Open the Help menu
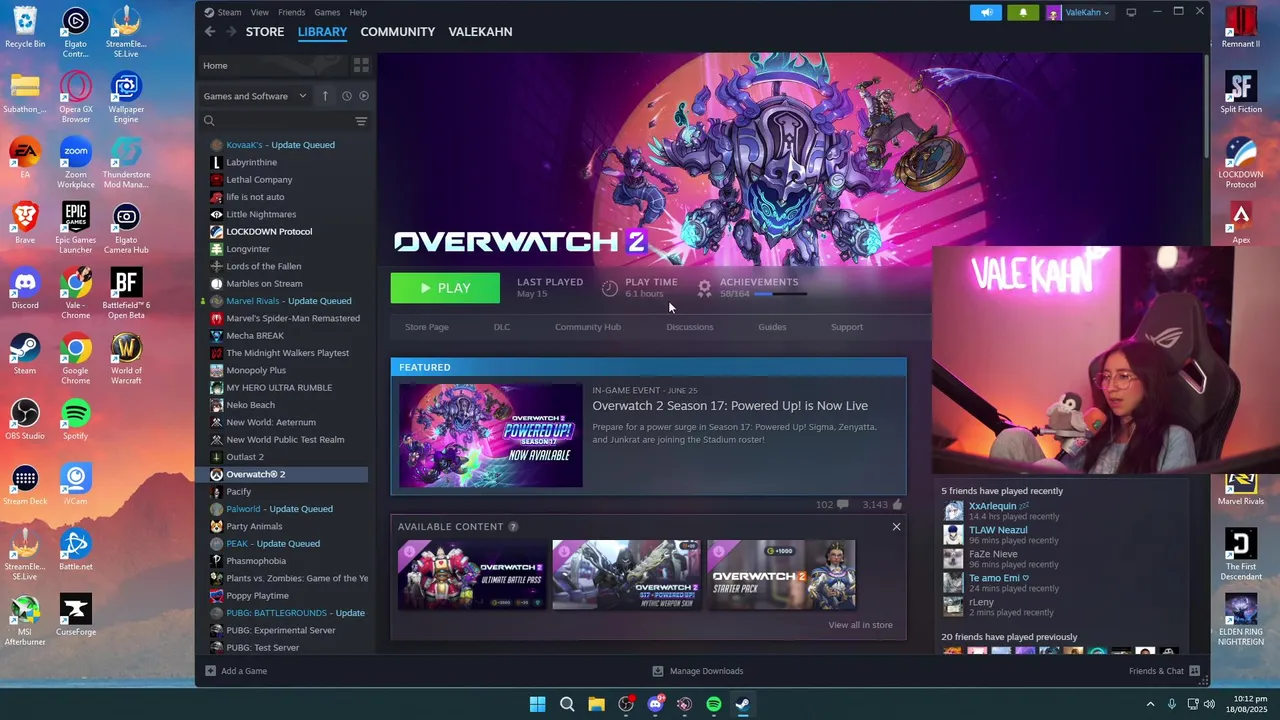 click(358, 12)
